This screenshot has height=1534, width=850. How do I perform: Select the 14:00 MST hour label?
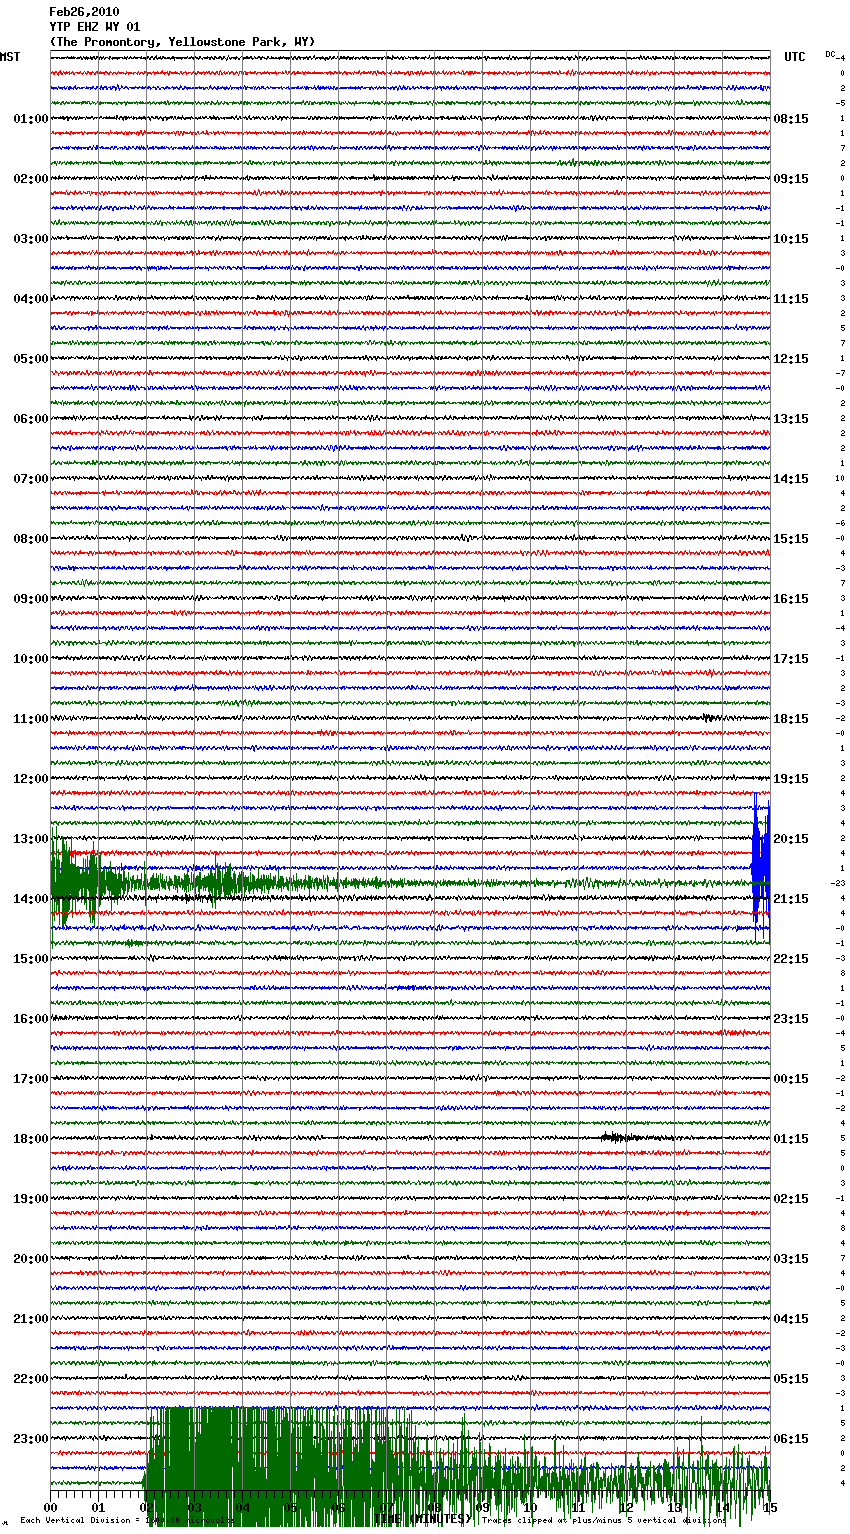pyautogui.click(x=31, y=899)
